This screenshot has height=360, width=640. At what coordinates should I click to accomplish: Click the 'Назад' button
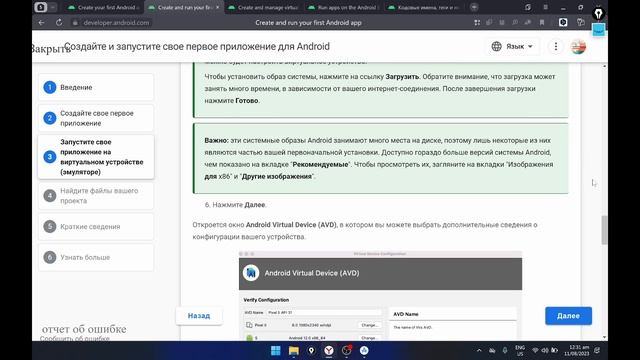click(199, 316)
